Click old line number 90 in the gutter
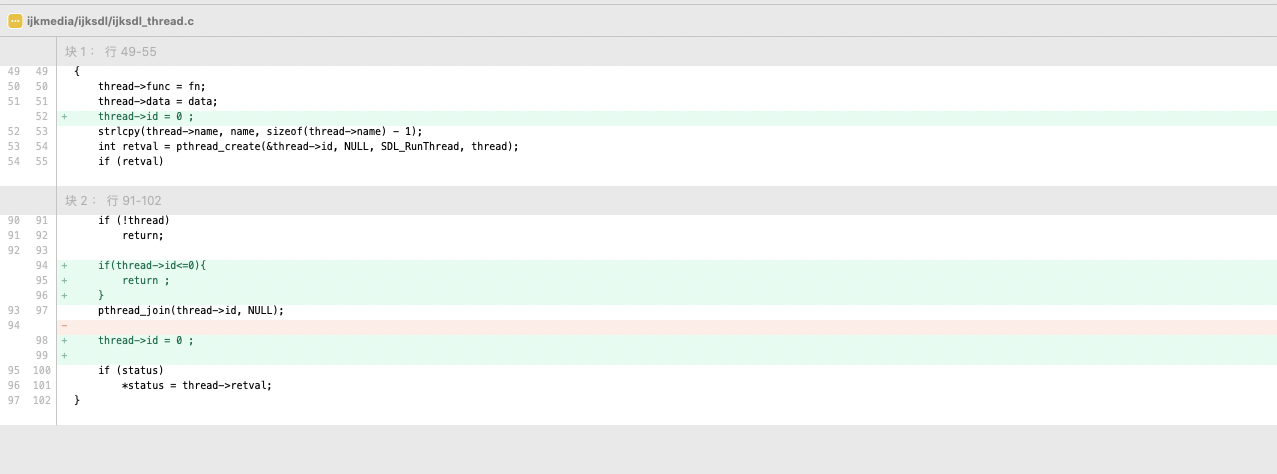Image resolution: width=1277 pixels, height=474 pixels. point(13,220)
